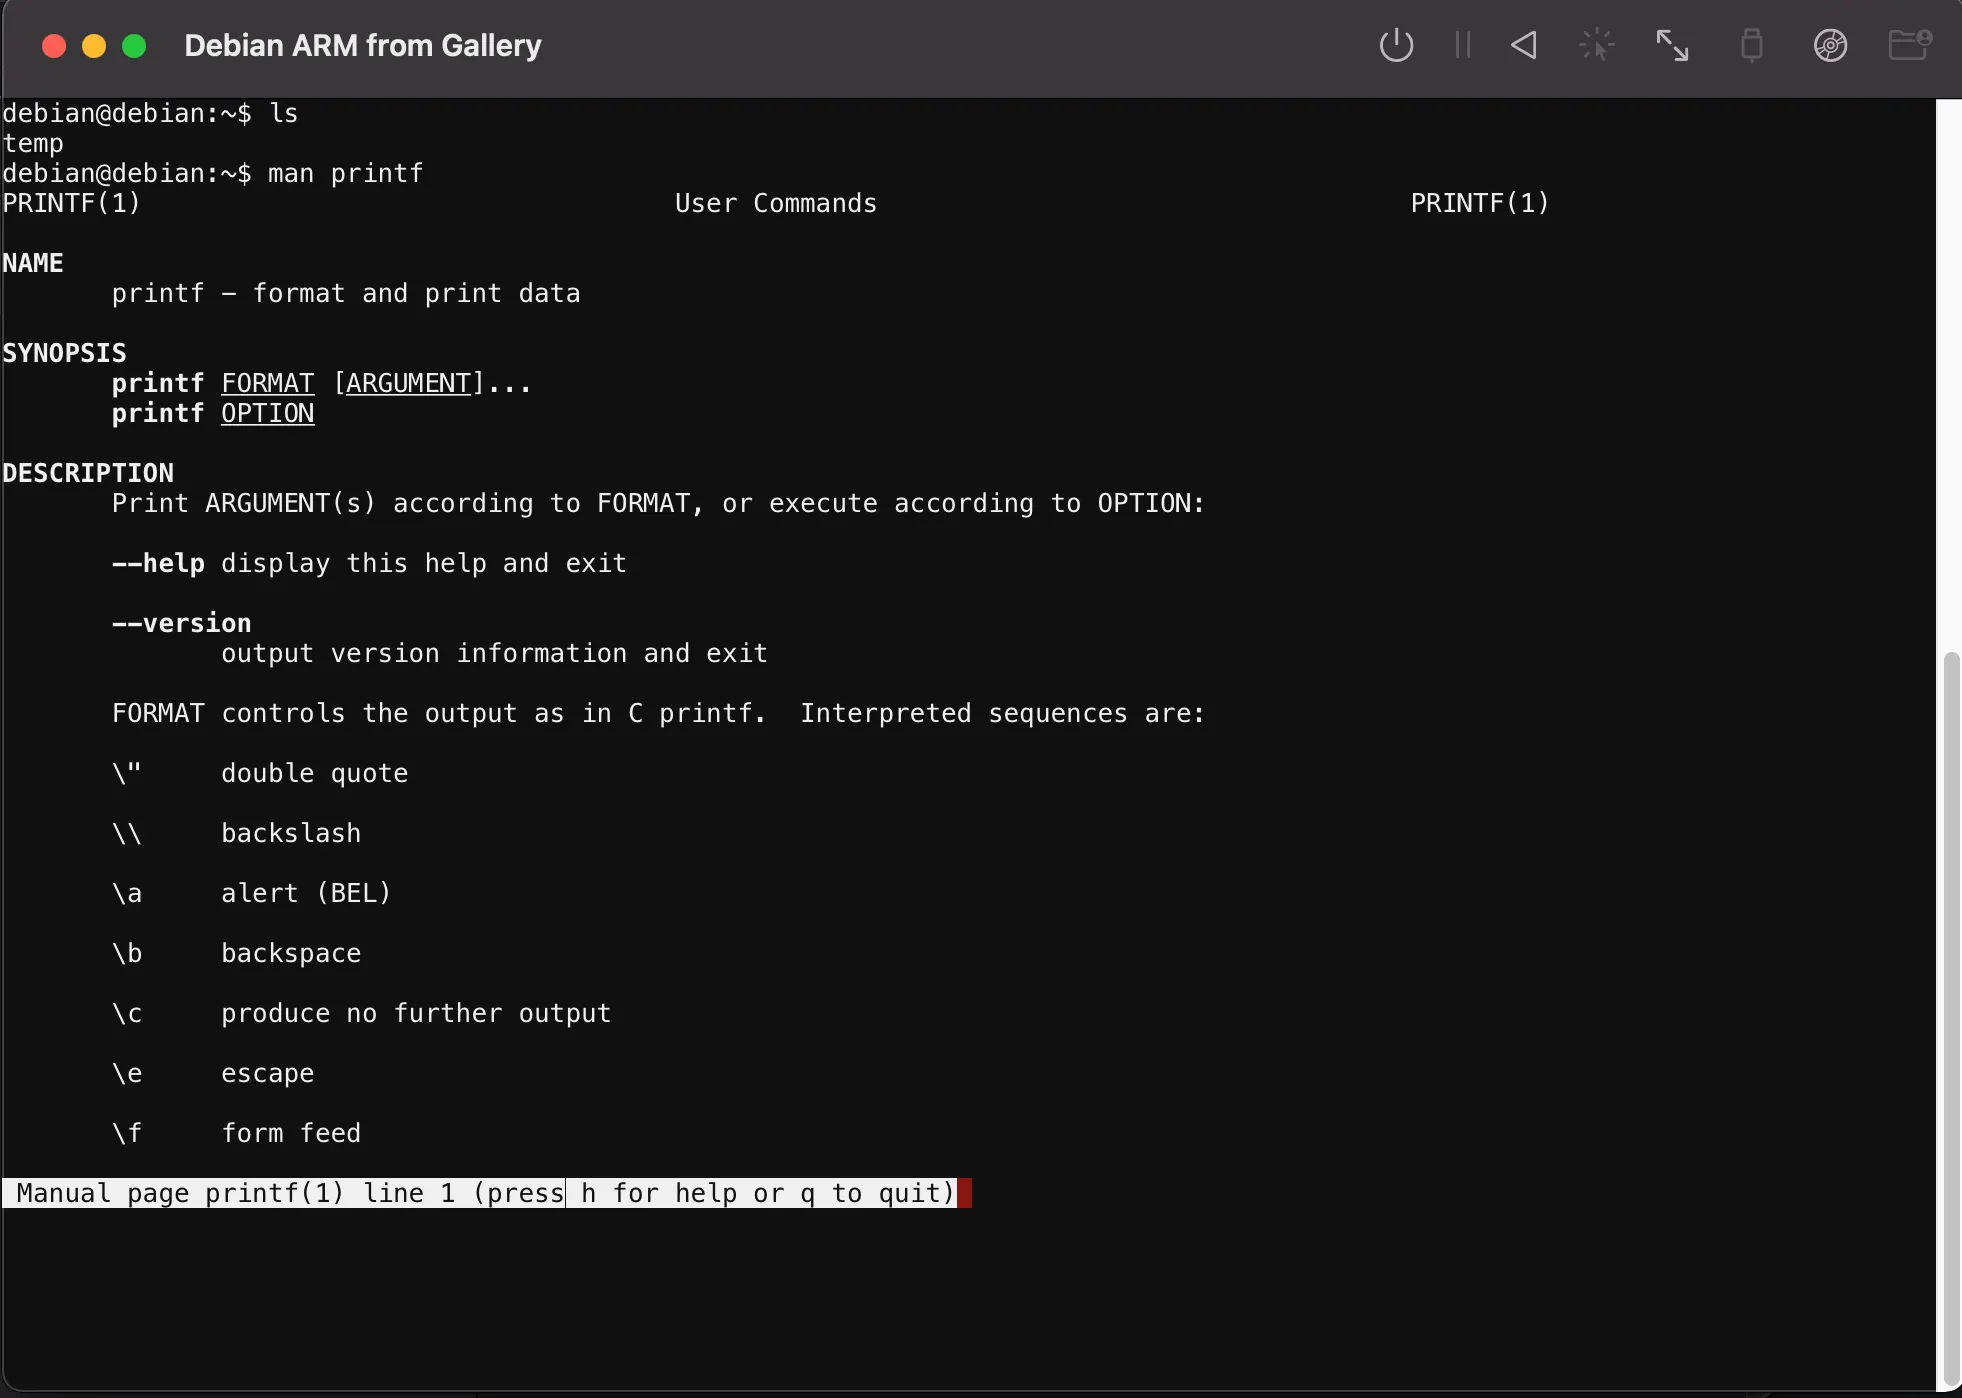Screen dimensions: 1962x1398
Task: Open the shared folder icon menu
Action: tap(1909, 45)
